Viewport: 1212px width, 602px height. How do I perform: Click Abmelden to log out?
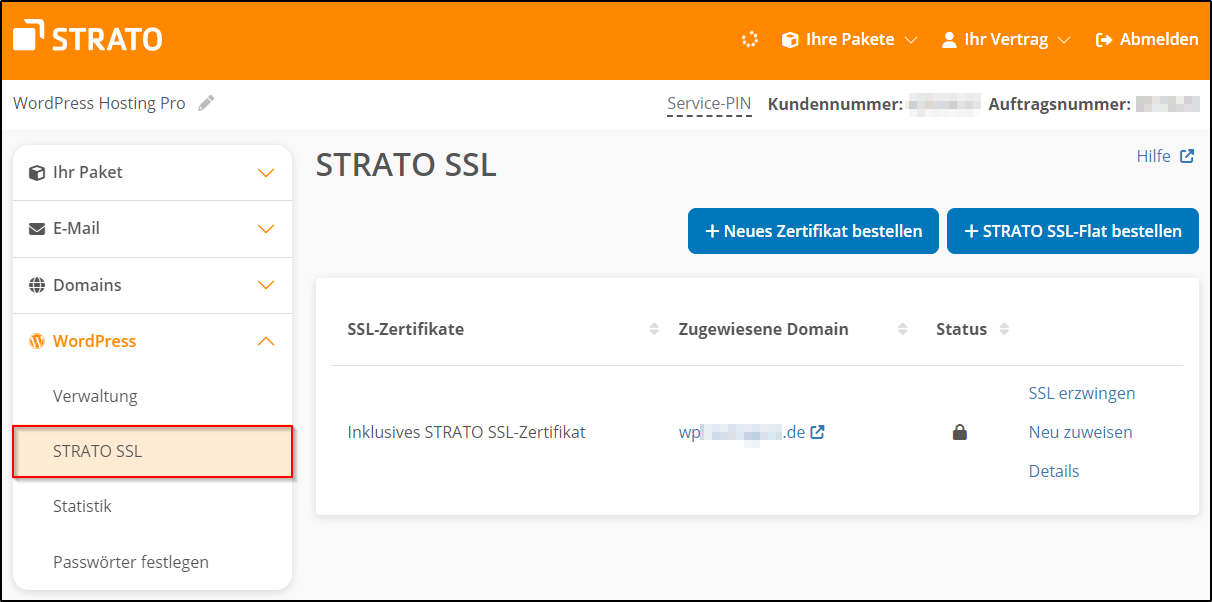(x=1146, y=39)
